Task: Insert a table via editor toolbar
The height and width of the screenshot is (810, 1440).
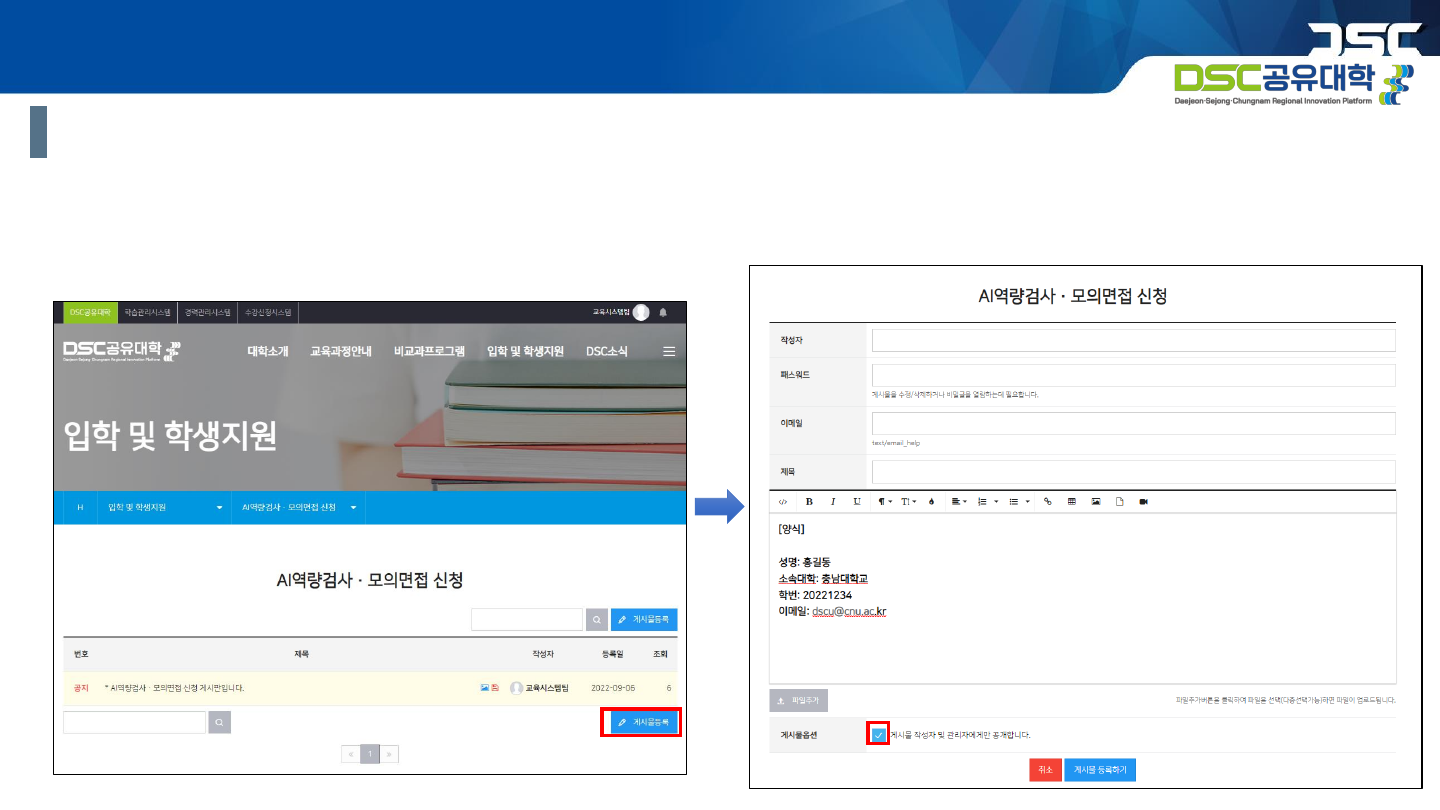Action: tap(1072, 502)
